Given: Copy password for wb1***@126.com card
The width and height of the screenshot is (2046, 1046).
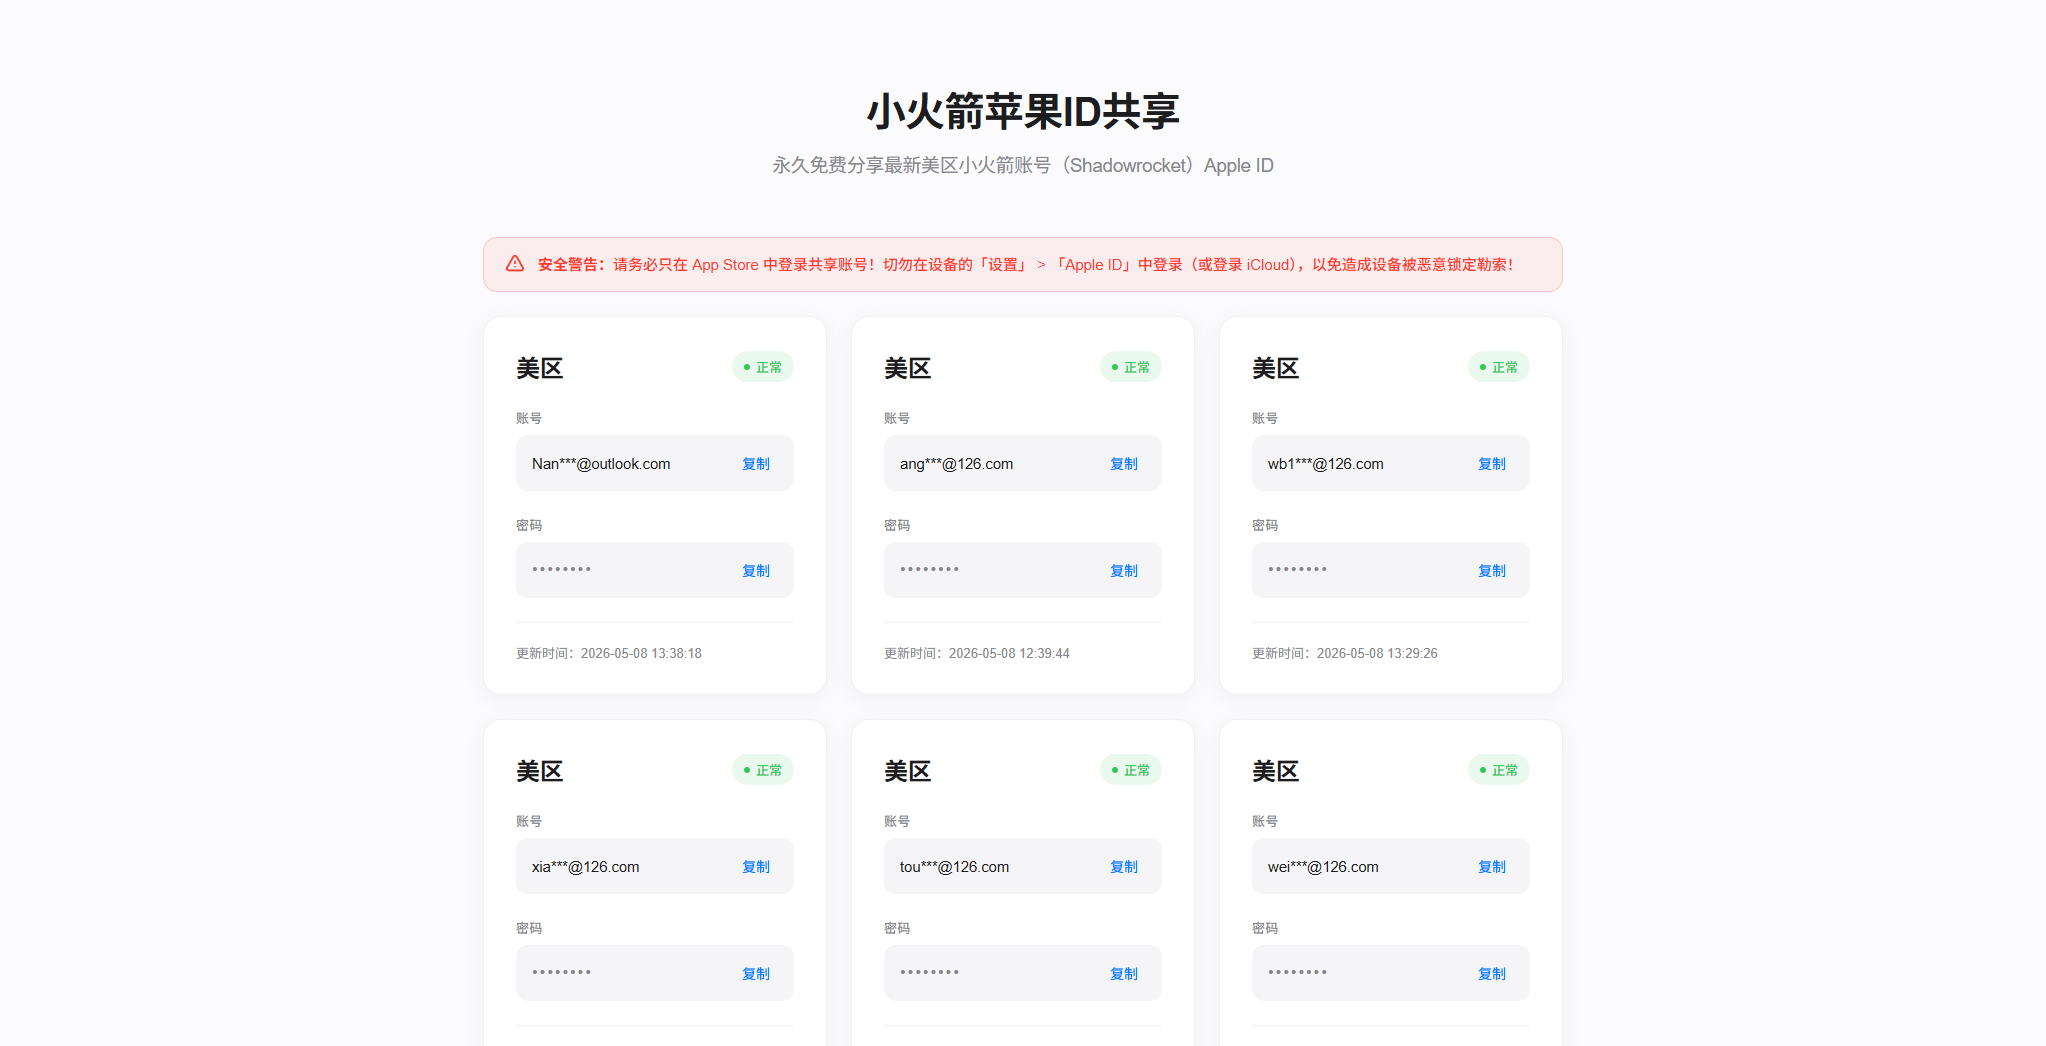Looking at the screenshot, I should (1492, 571).
